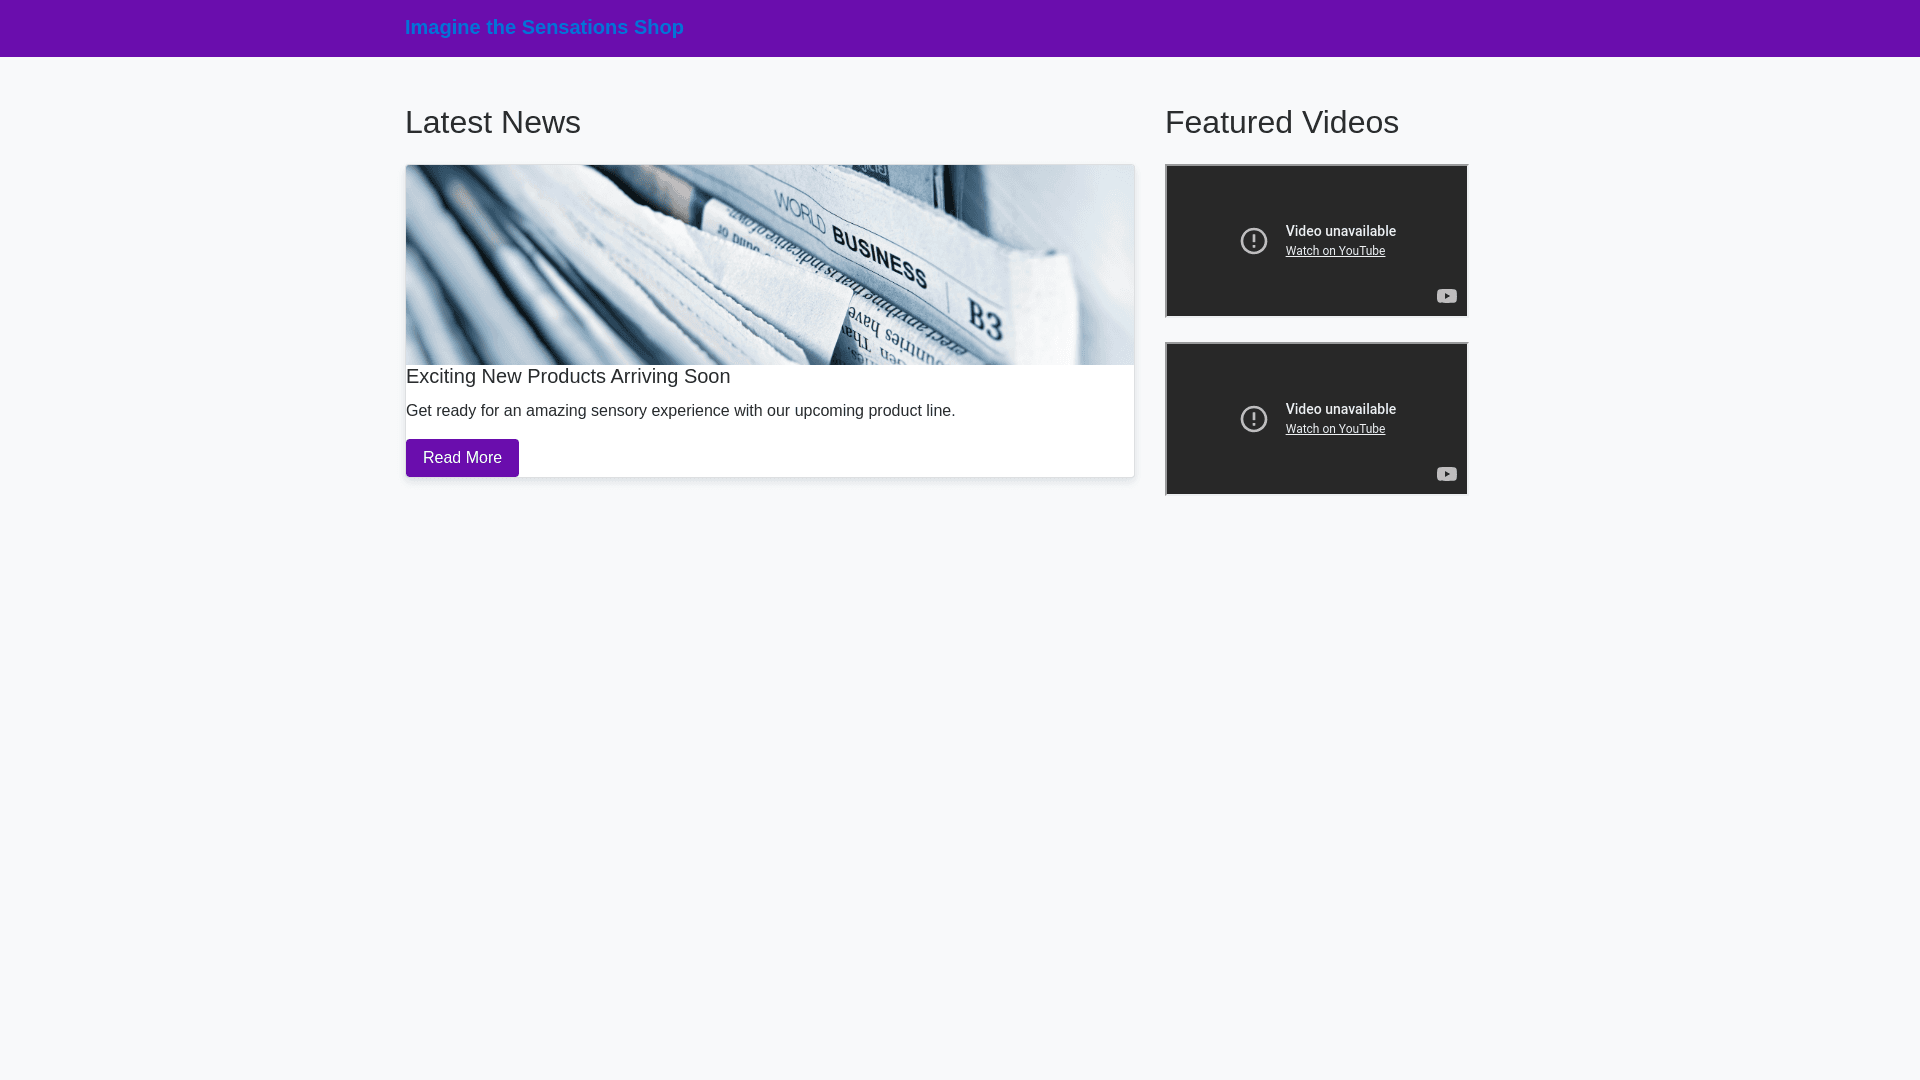Click the Latest News heading
This screenshot has width=1920, height=1080.
point(492,122)
